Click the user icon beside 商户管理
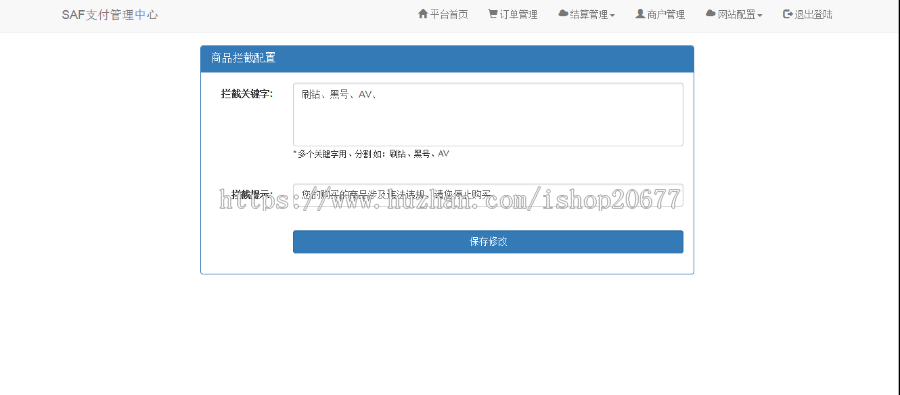Image resolution: width=900 pixels, height=395 pixels. click(x=640, y=14)
